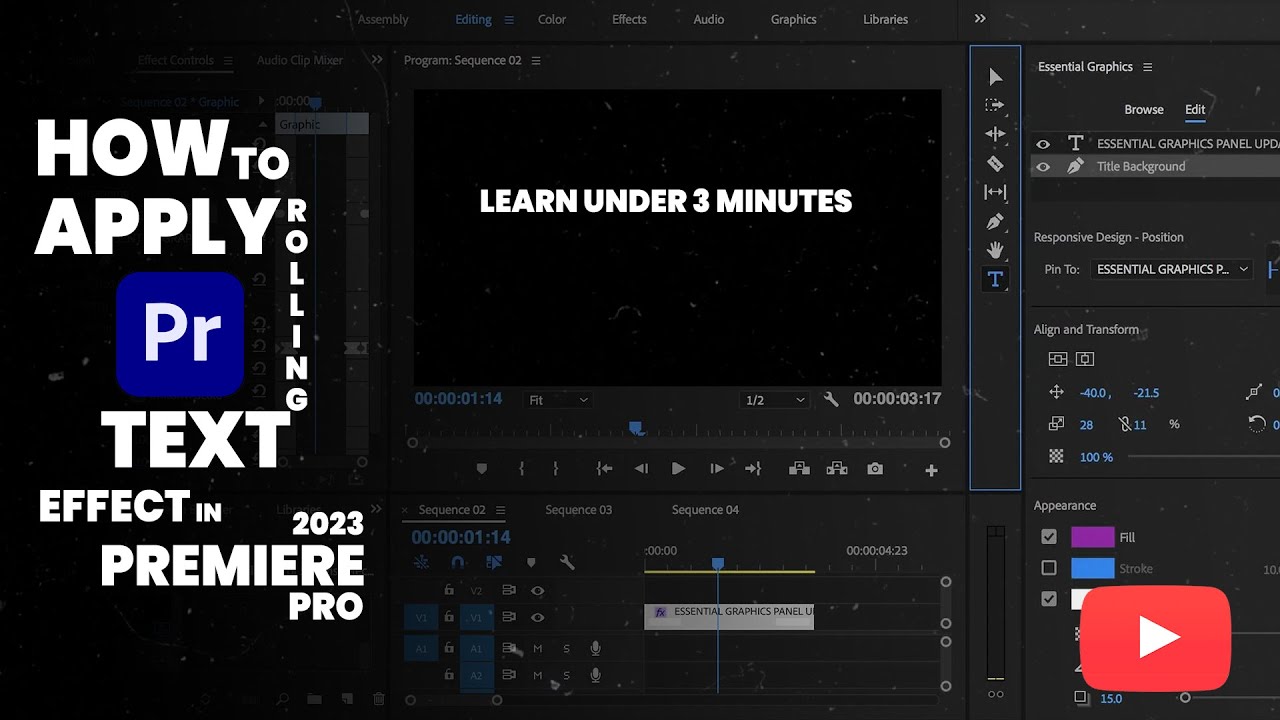This screenshot has height=720, width=1280.
Task: Add a marker in Program monitor
Action: coord(482,469)
